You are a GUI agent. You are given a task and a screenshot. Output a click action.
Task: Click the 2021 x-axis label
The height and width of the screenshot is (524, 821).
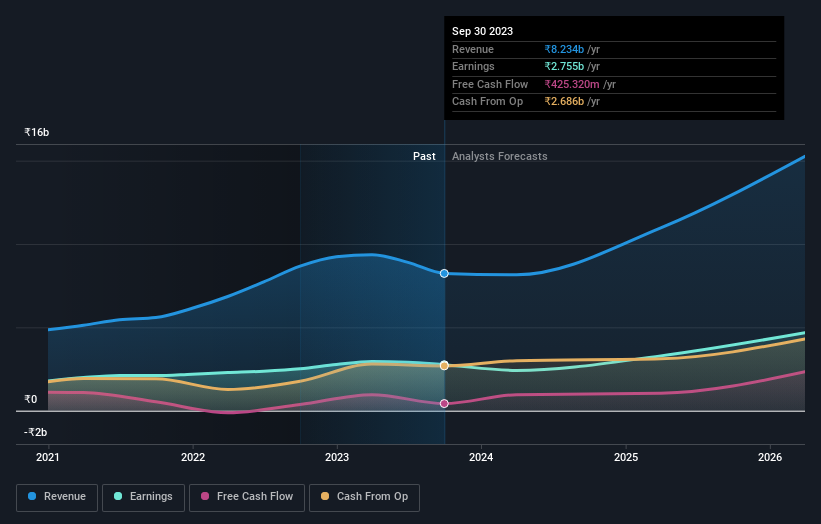click(48, 457)
